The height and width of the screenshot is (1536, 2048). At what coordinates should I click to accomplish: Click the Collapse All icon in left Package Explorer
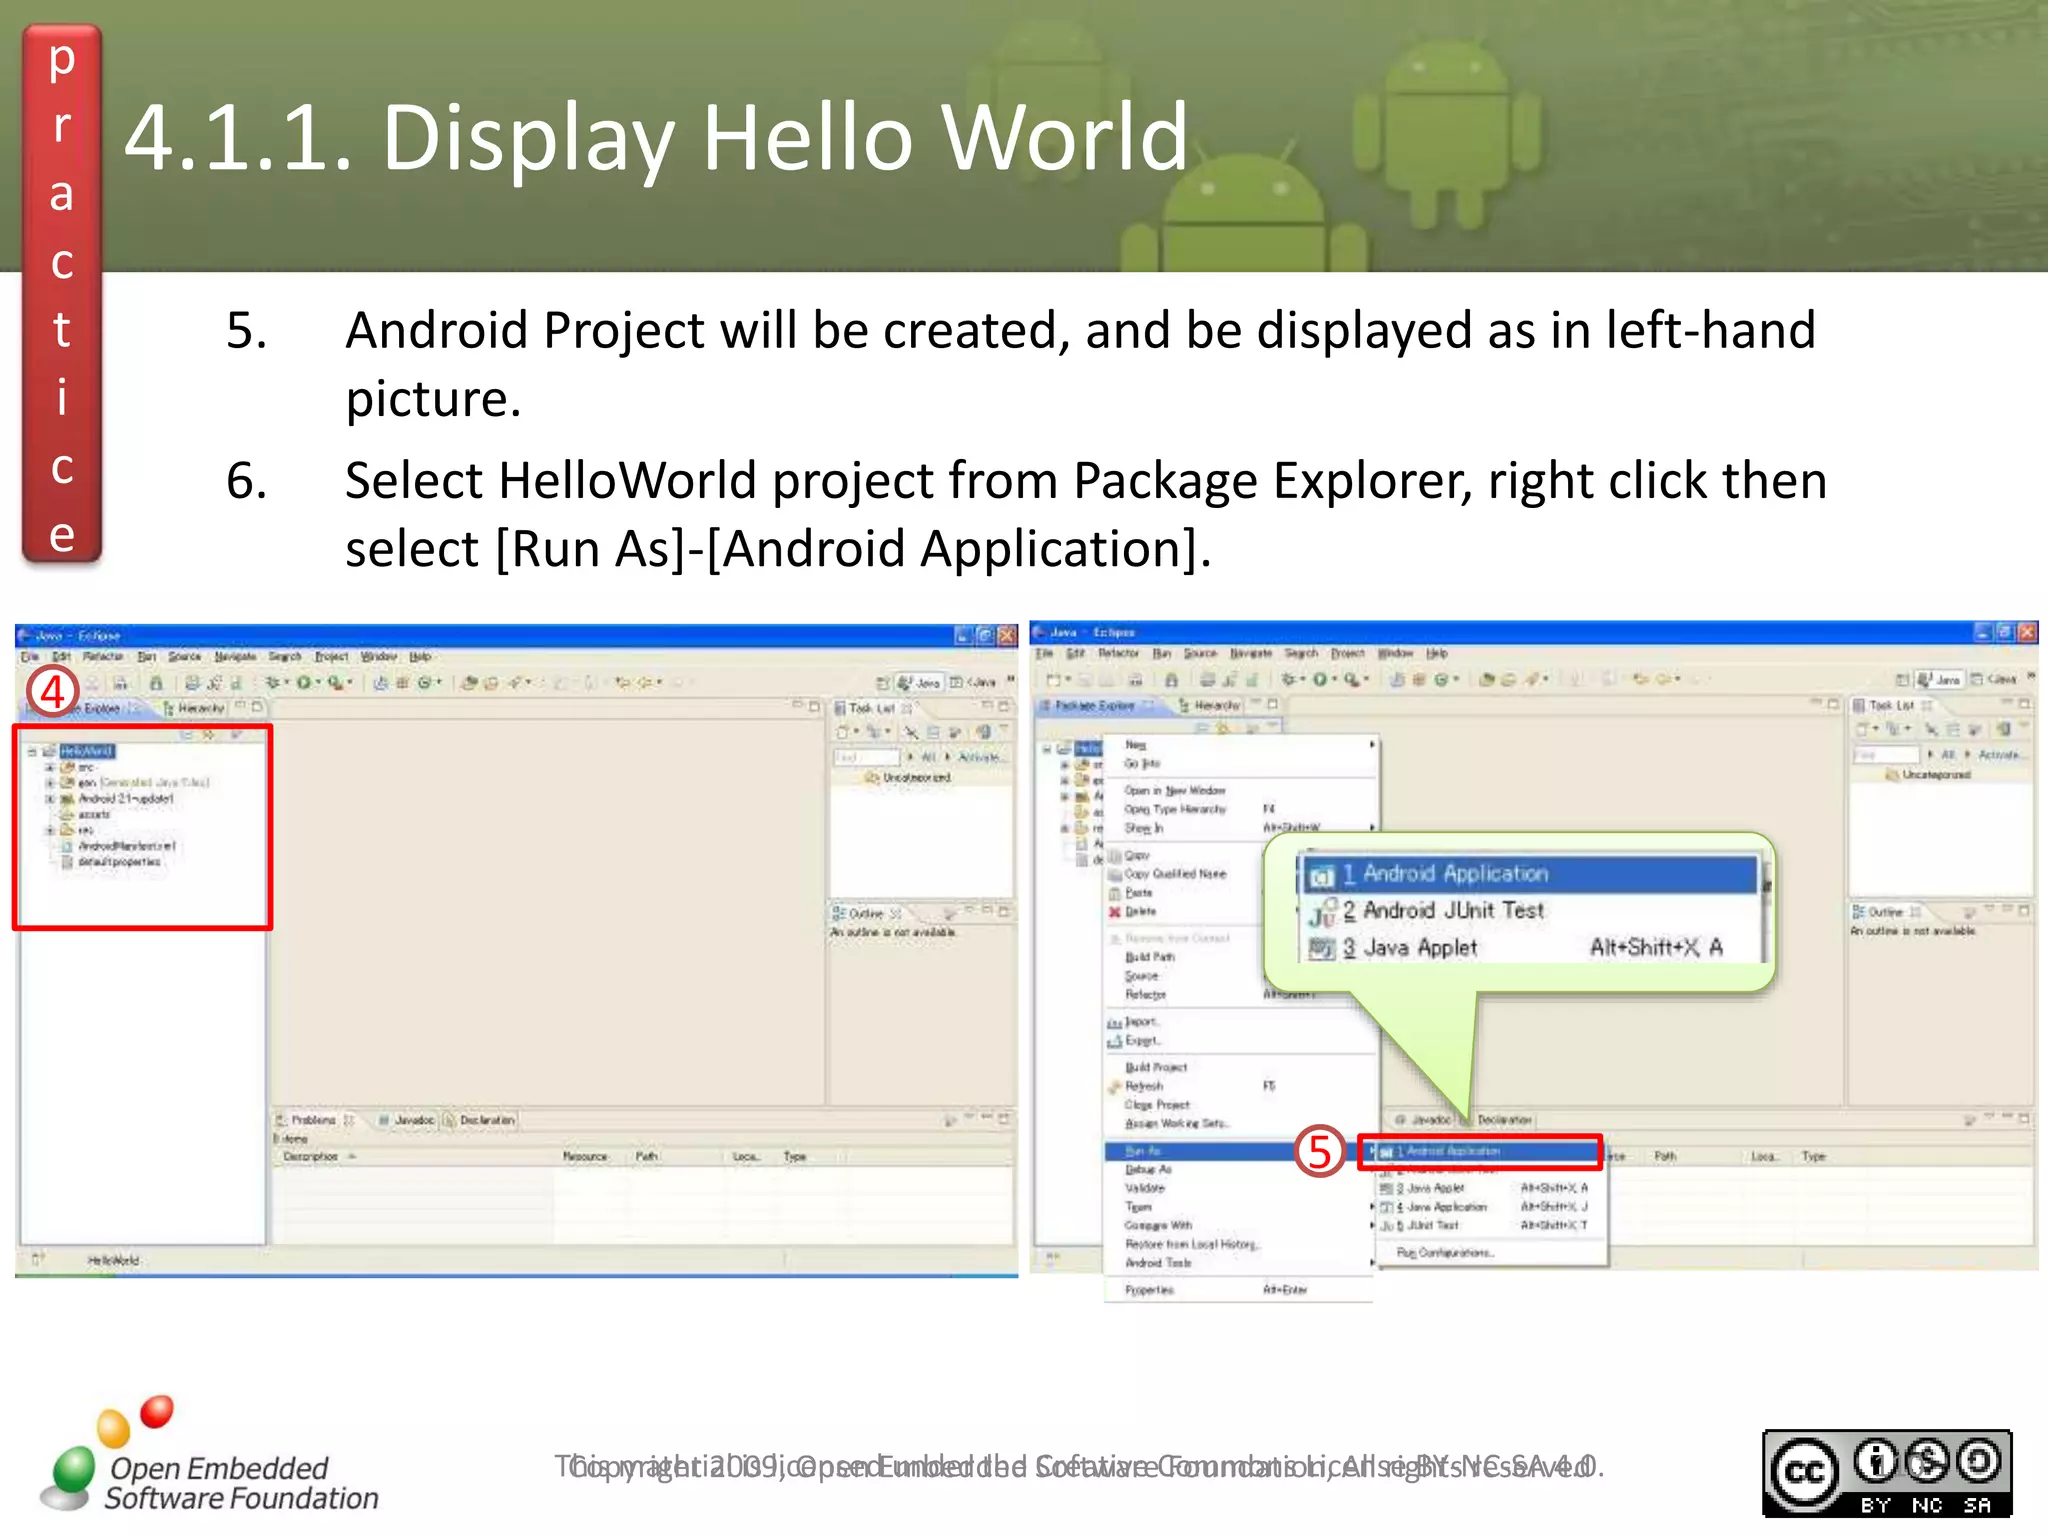coord(186,734)
